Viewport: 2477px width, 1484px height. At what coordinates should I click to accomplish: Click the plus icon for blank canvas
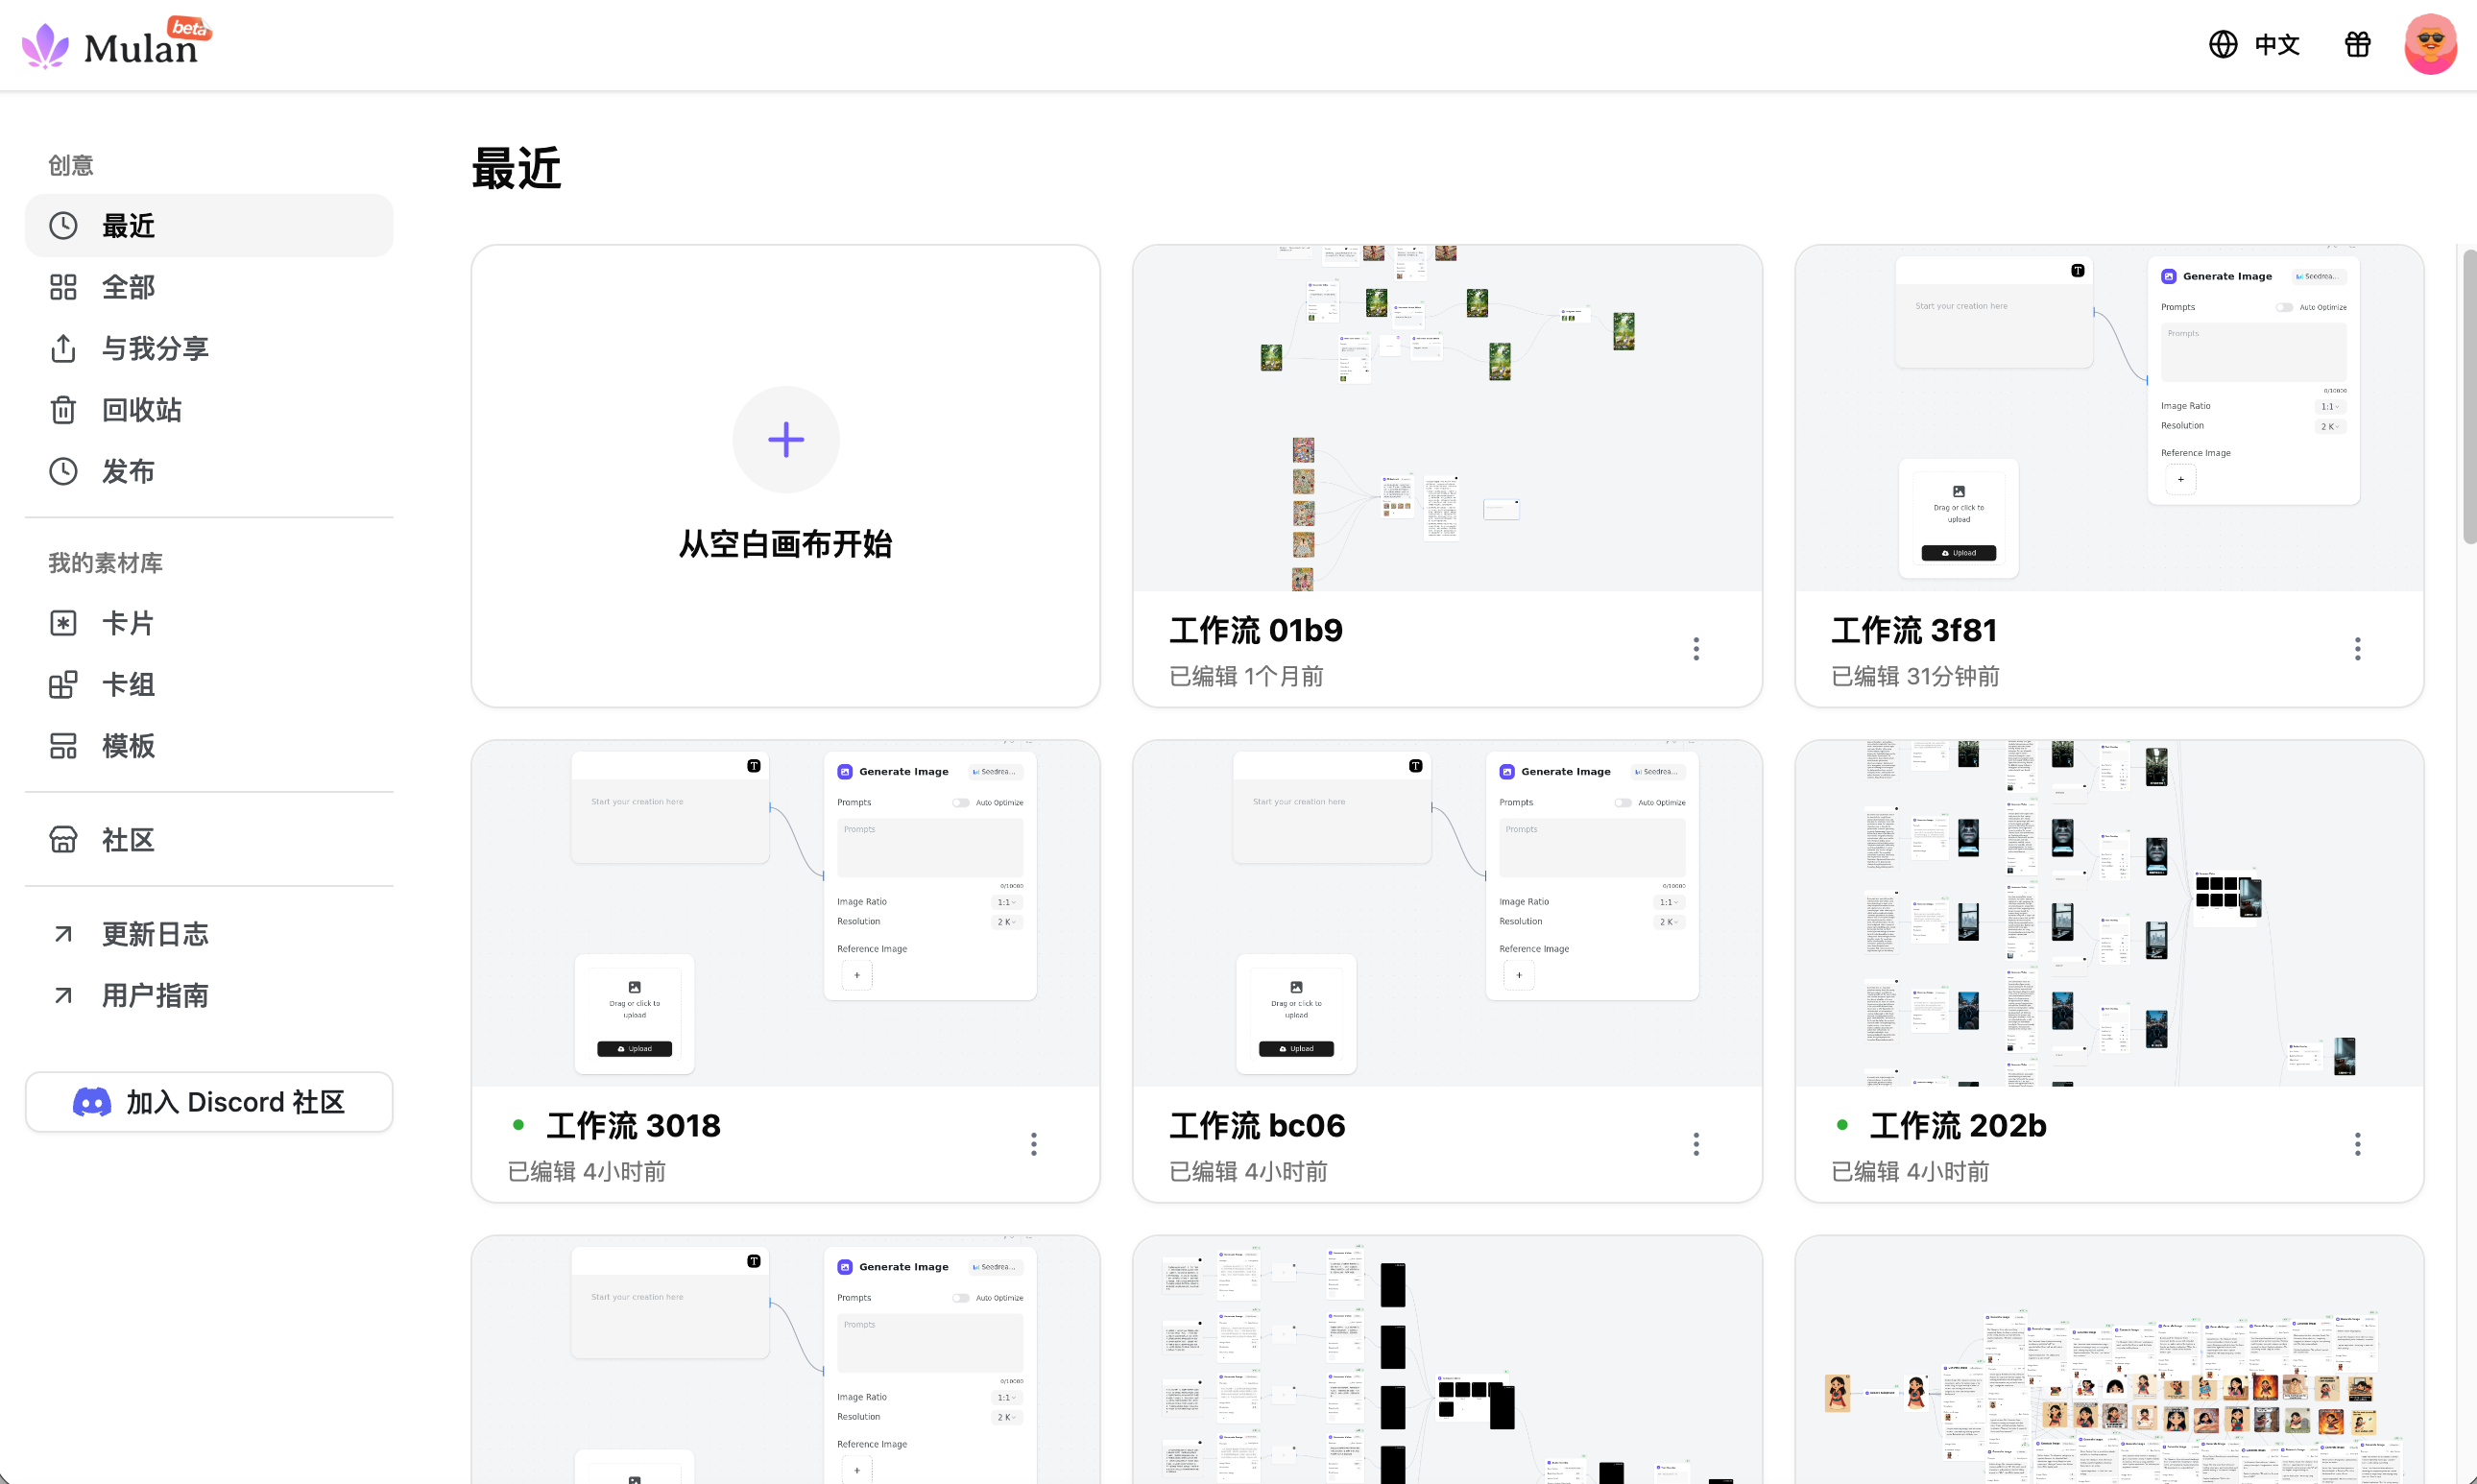(785, 439)
